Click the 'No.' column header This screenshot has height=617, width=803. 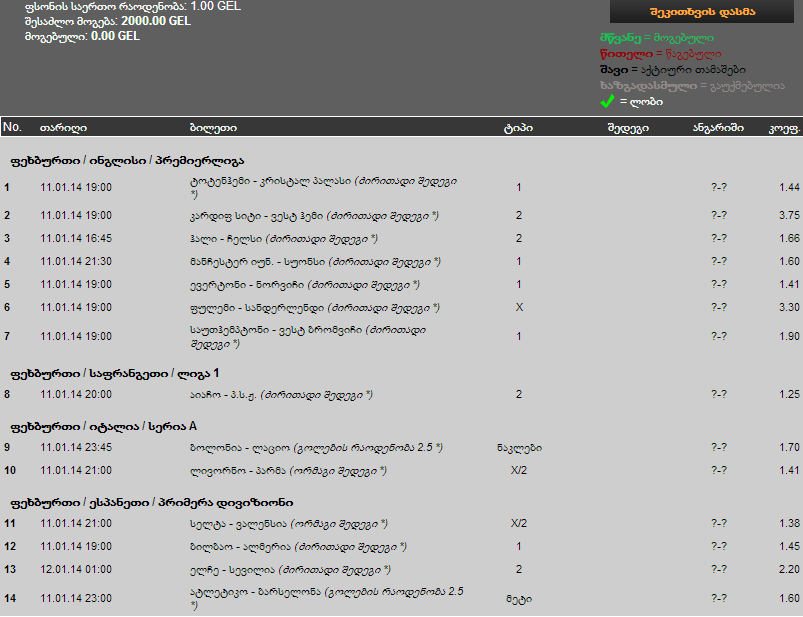point(12,127)
